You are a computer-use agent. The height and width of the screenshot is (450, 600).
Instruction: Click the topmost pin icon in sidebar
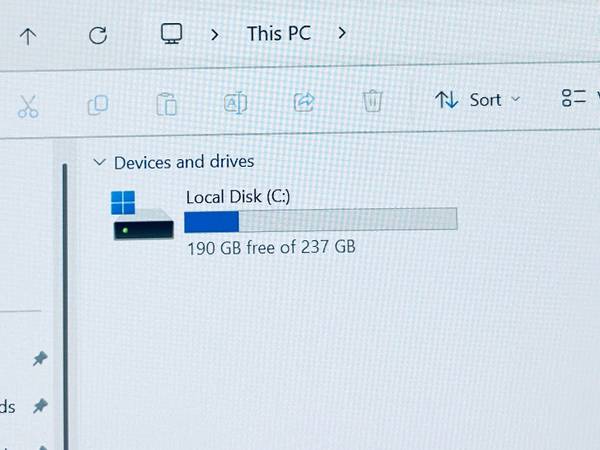coord(40,359)
